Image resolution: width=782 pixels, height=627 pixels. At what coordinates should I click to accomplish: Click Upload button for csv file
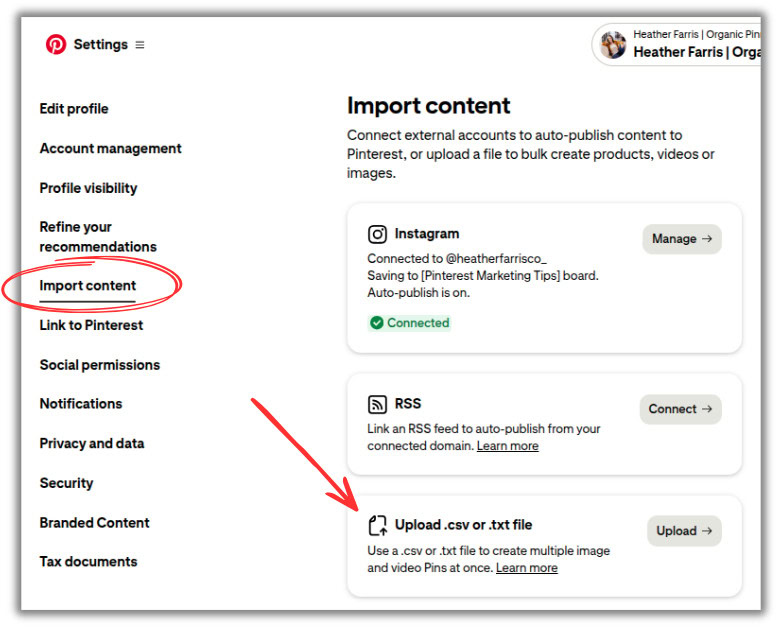pyautogui.click(x=684, y=531)
